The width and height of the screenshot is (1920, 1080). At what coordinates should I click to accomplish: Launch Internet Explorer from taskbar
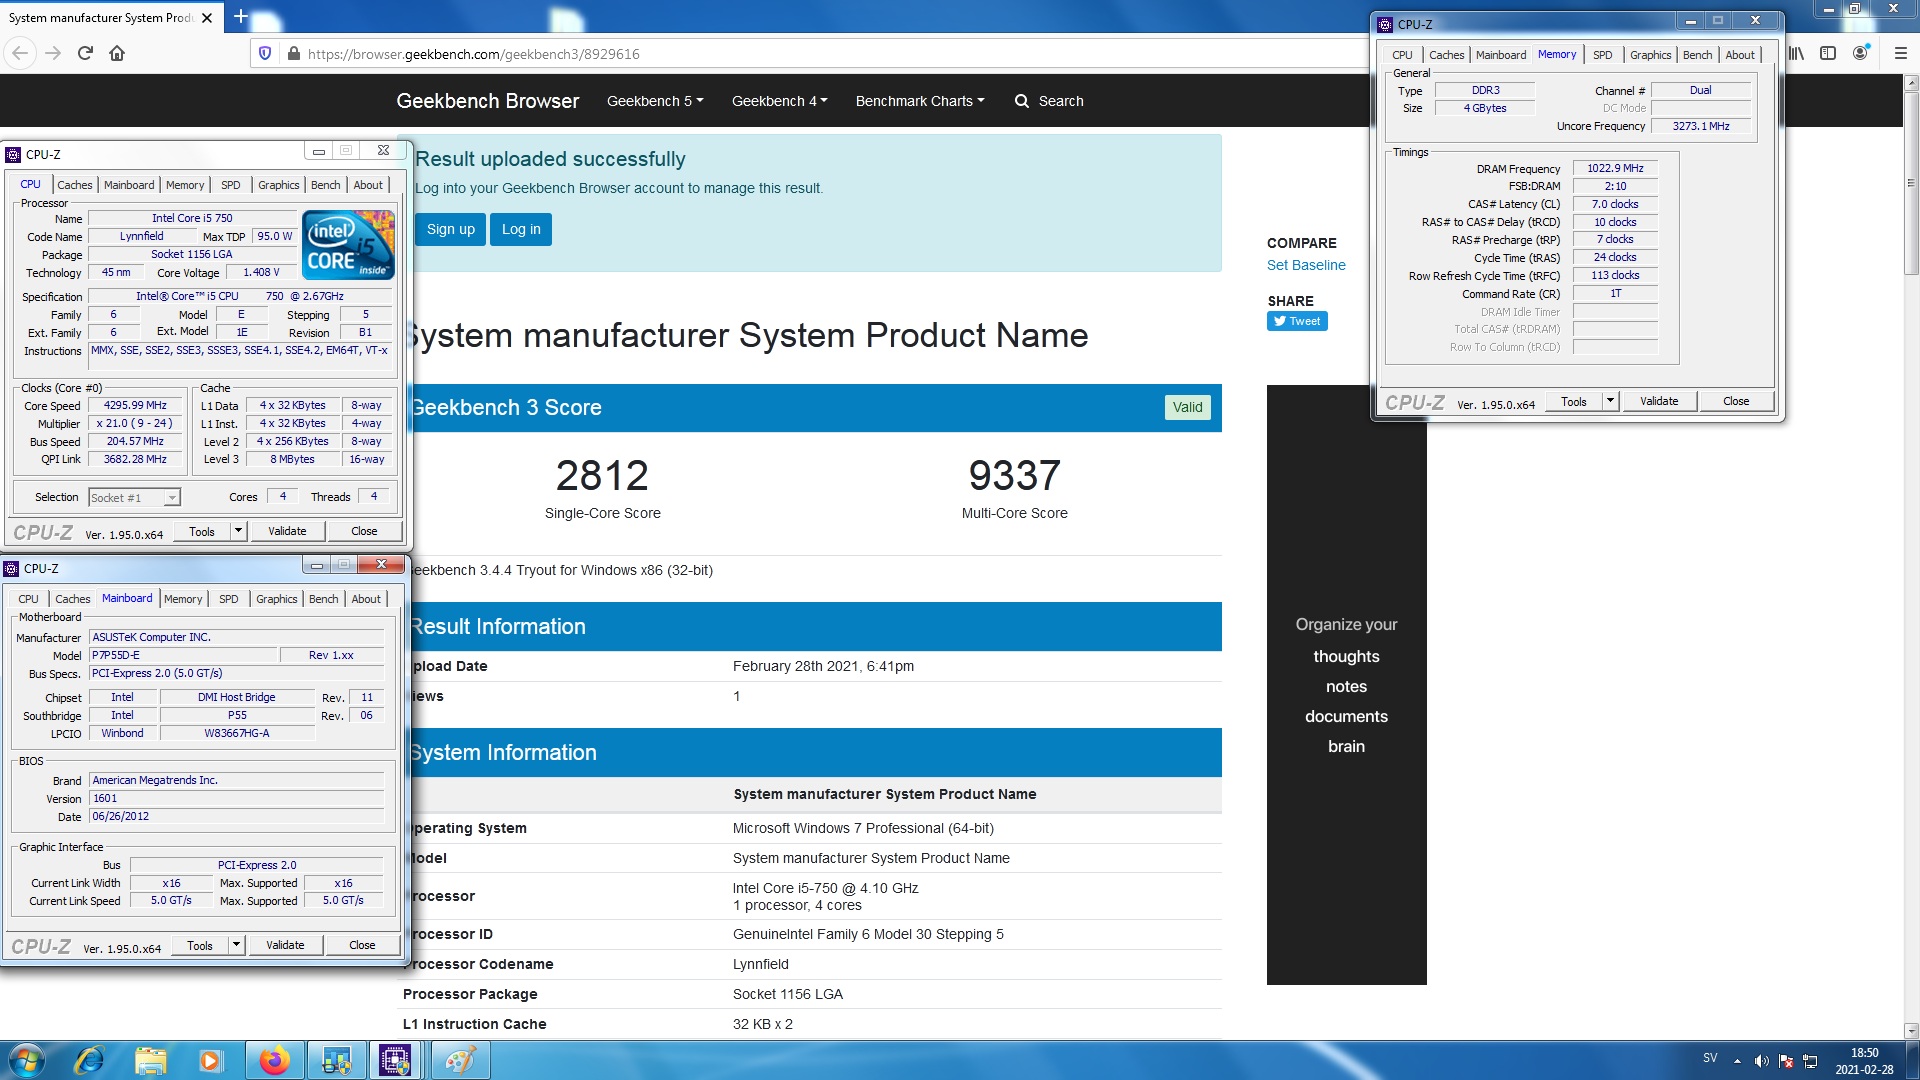89,1060
